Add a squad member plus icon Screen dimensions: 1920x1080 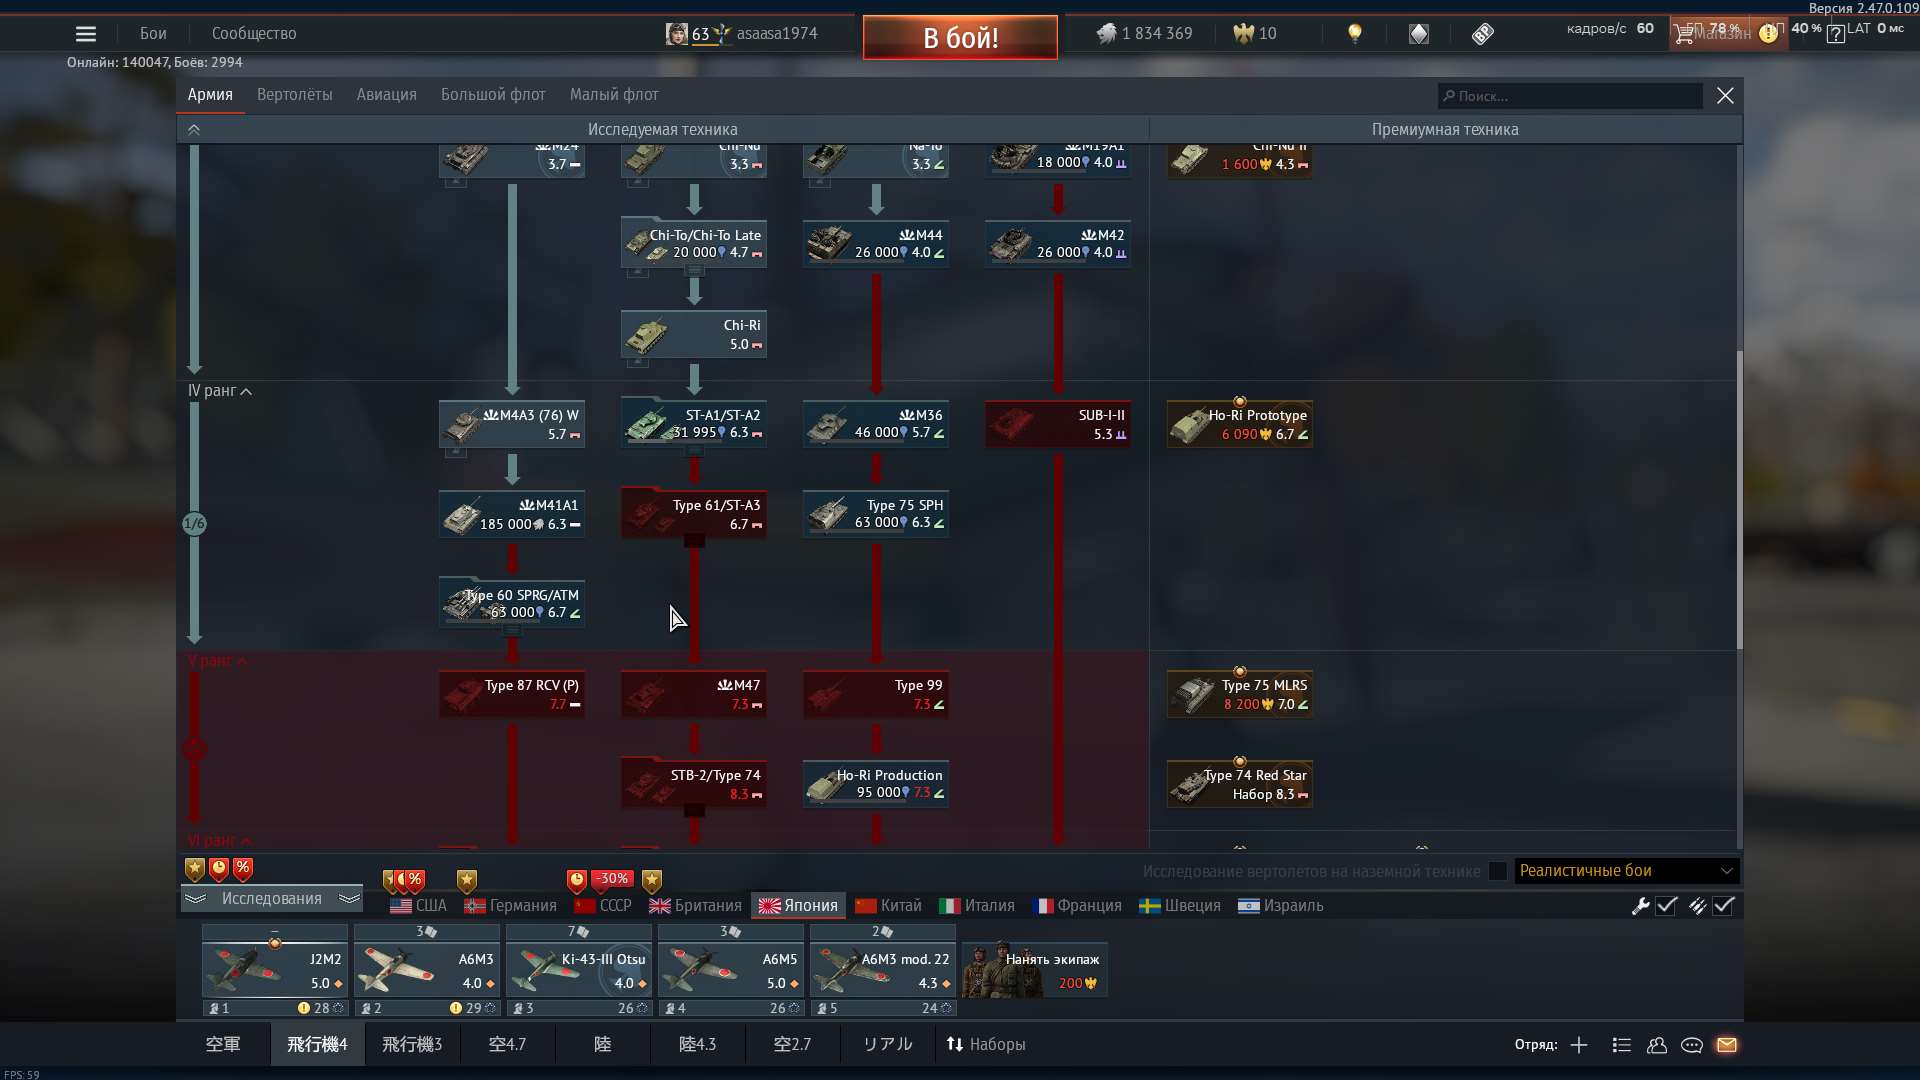(x=1579, y=1045)
